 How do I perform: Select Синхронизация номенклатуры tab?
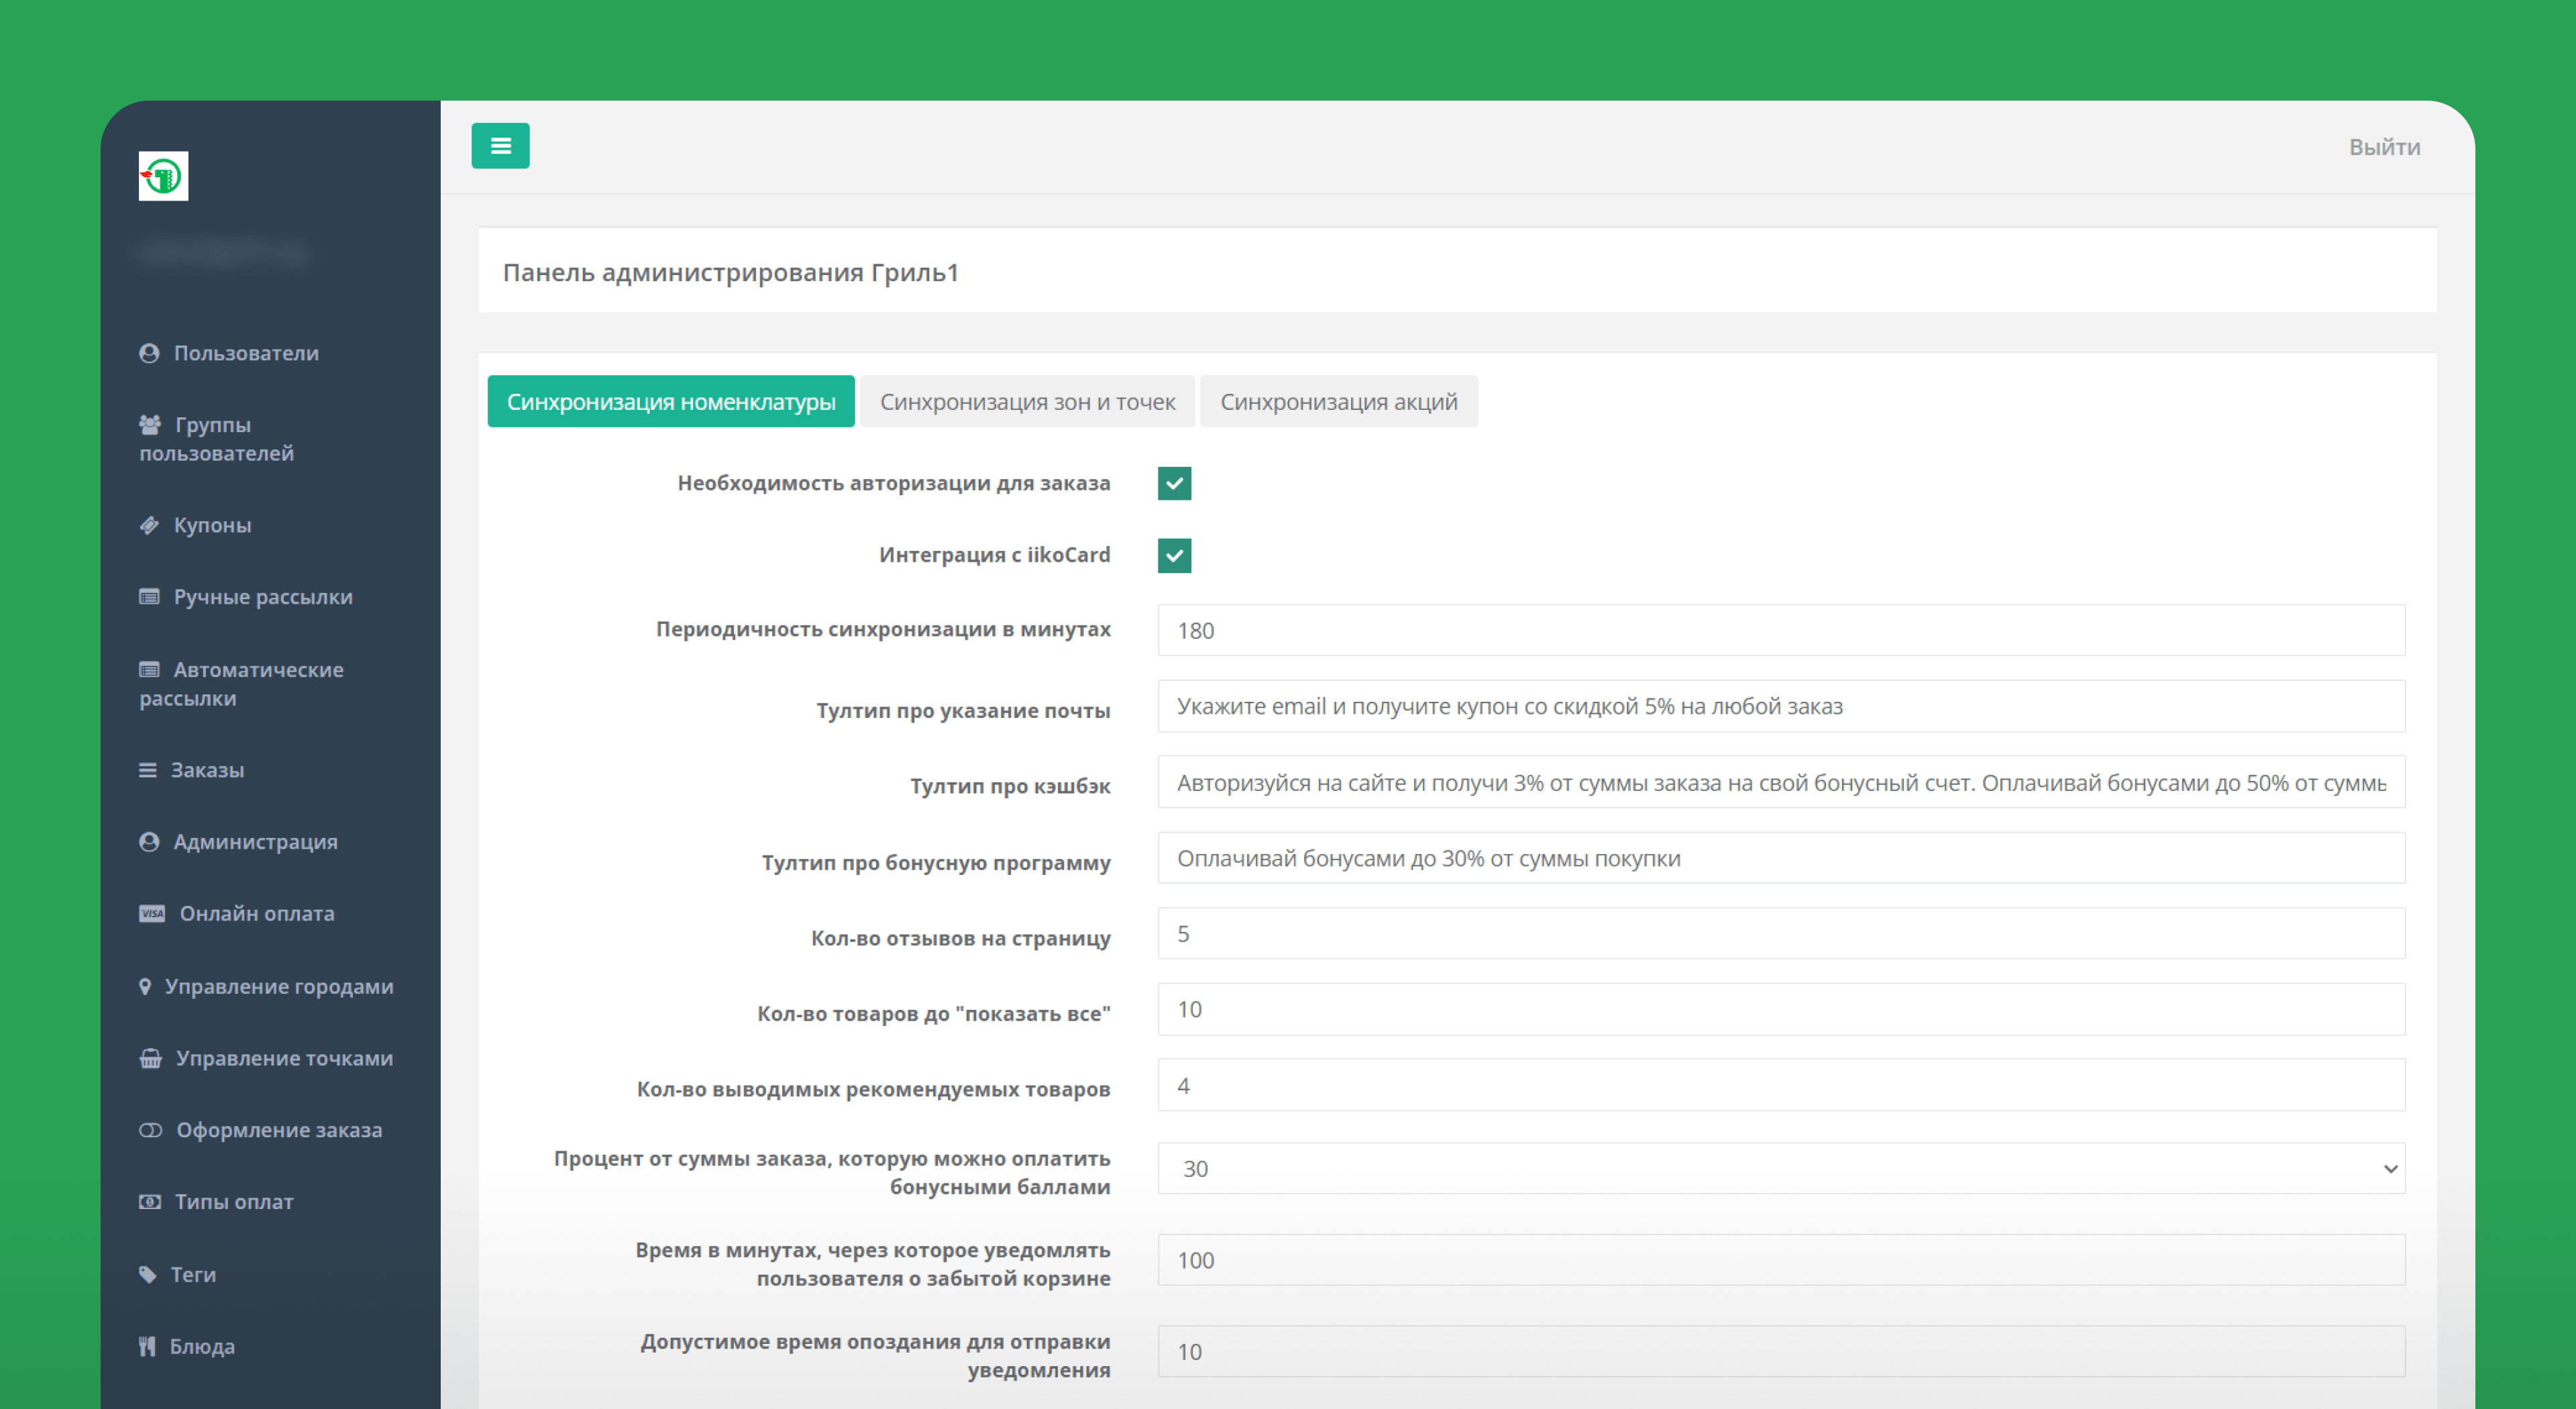(670, 402)
